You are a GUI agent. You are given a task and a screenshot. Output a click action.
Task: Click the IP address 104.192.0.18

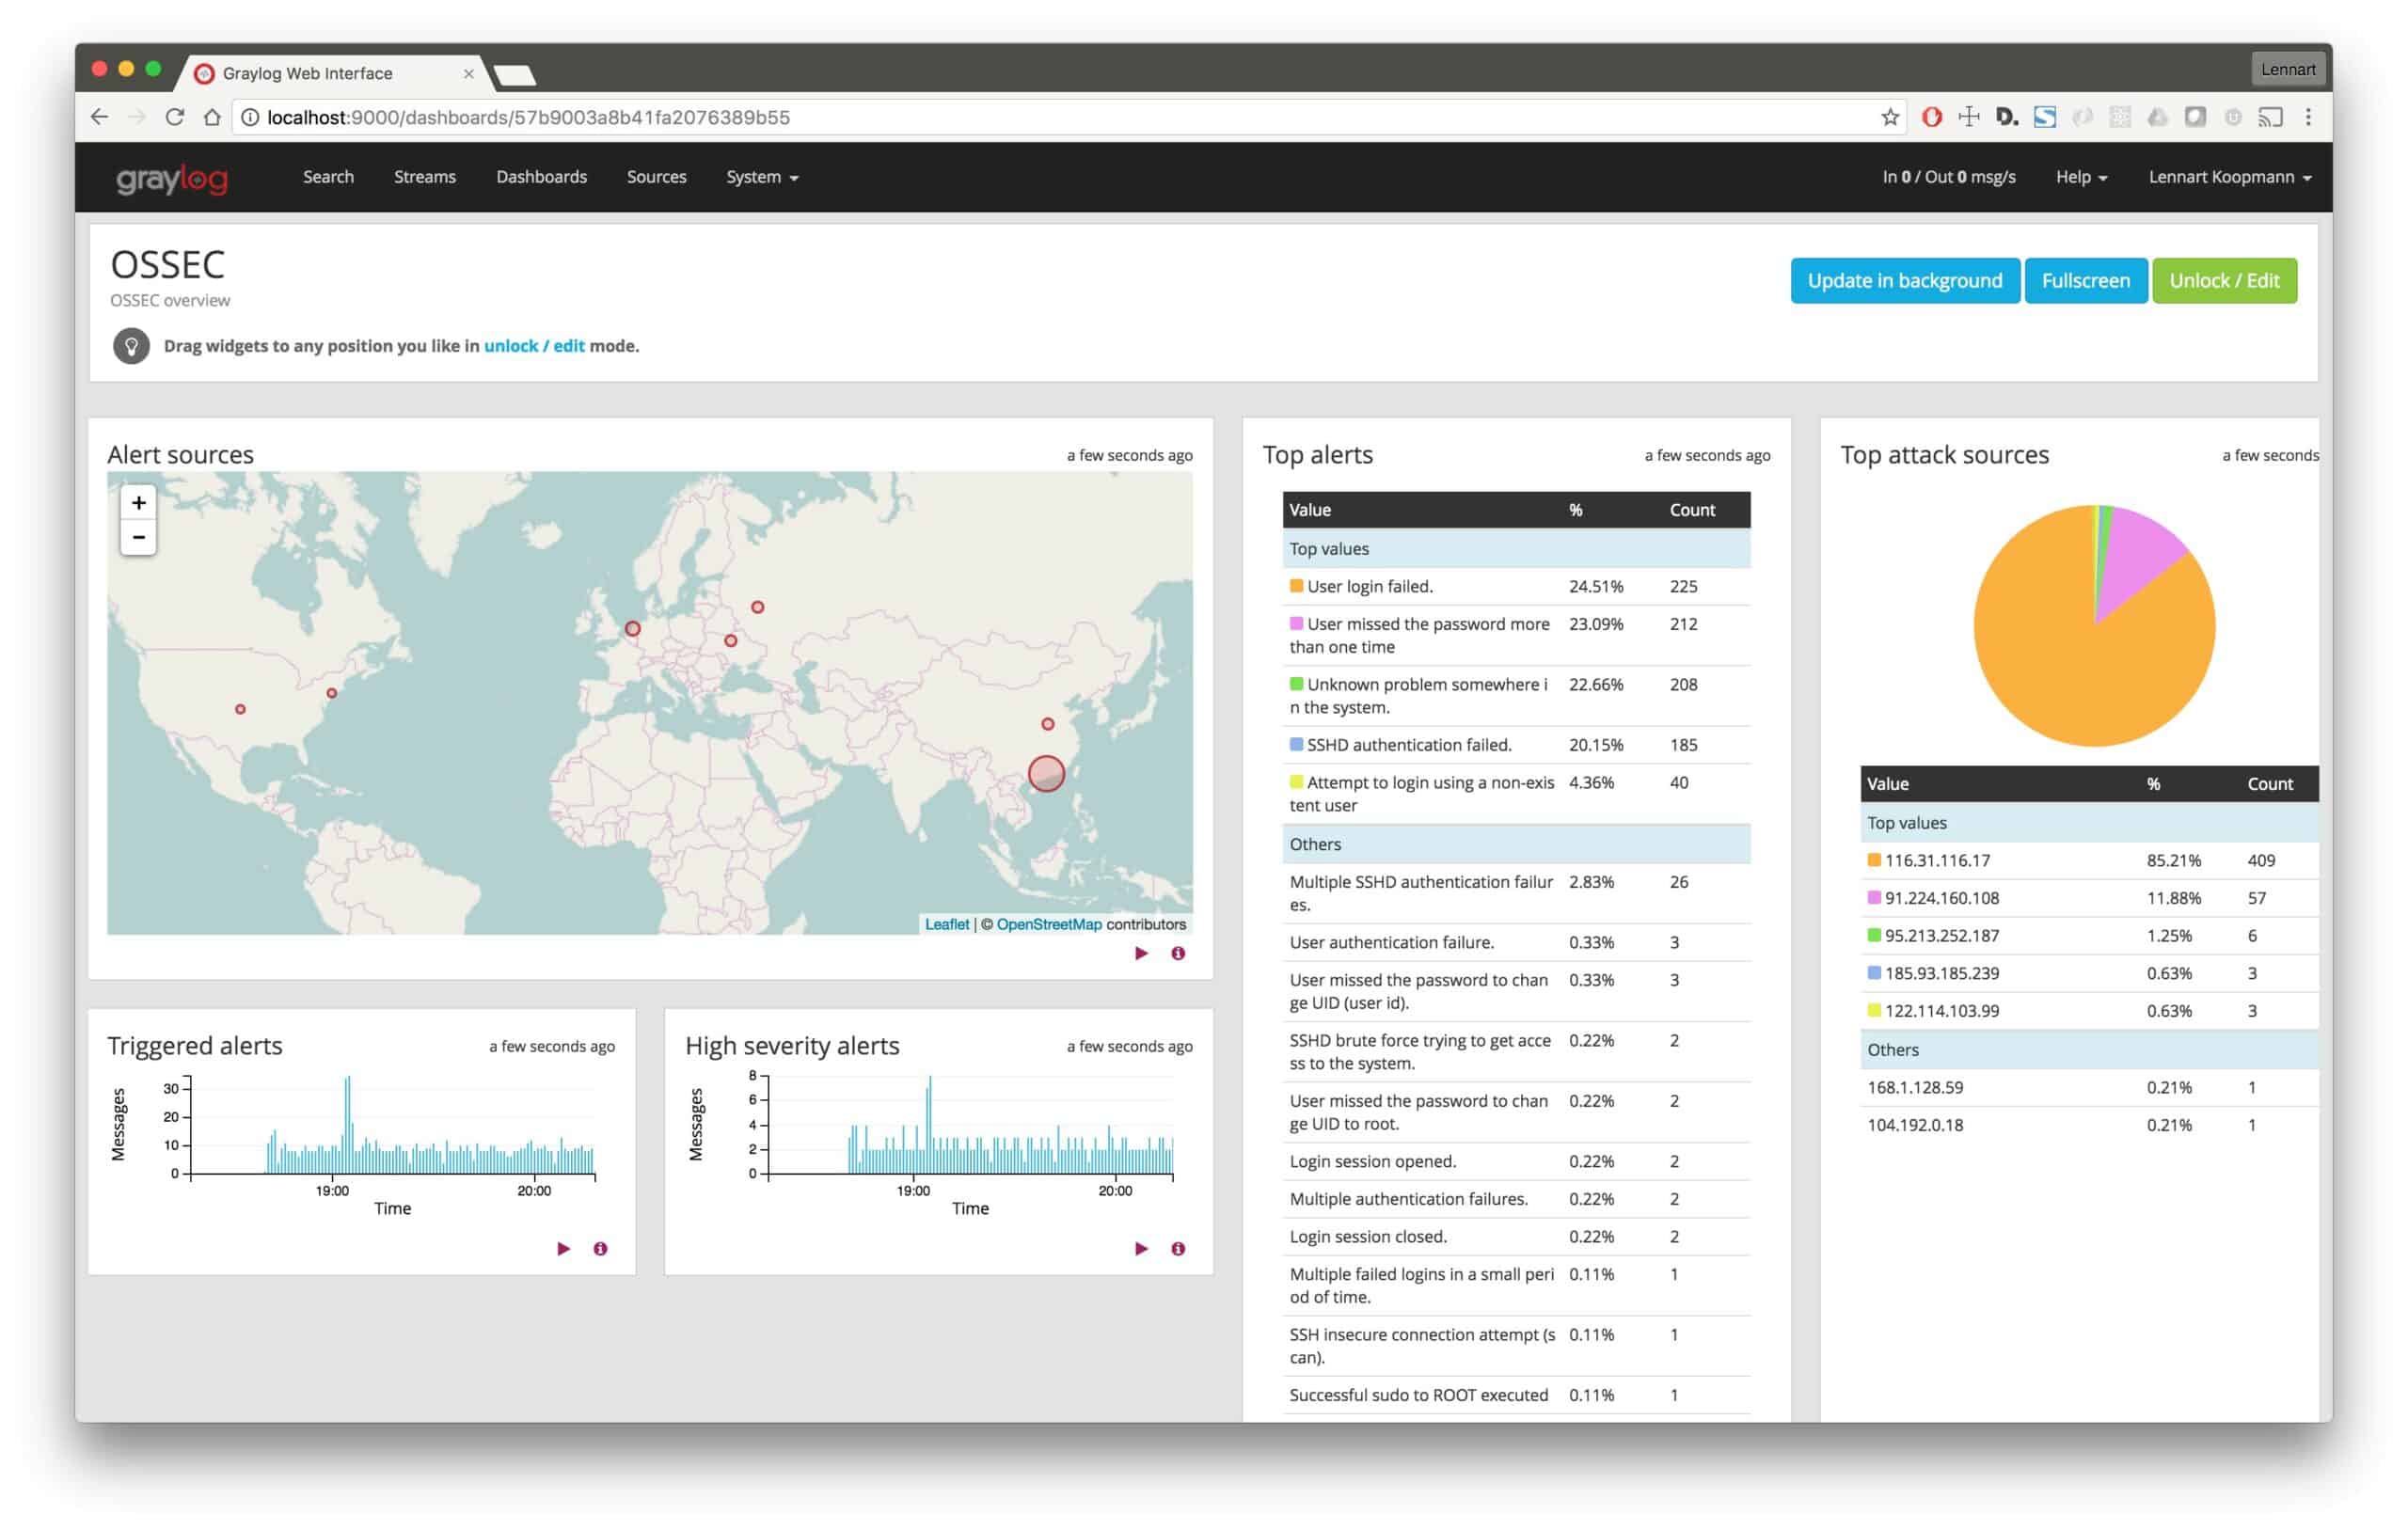tap(1915, 1125)
